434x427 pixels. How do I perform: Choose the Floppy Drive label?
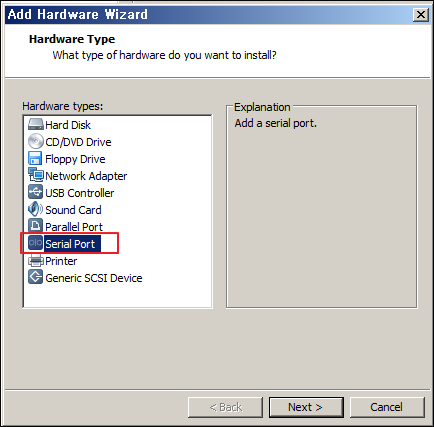[75, 159]
